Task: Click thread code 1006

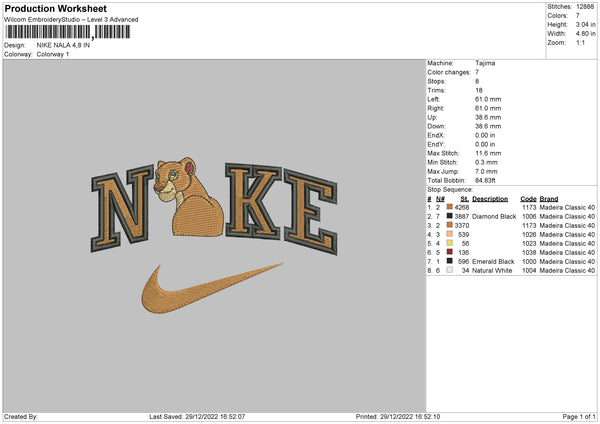Action: point(529,217)
